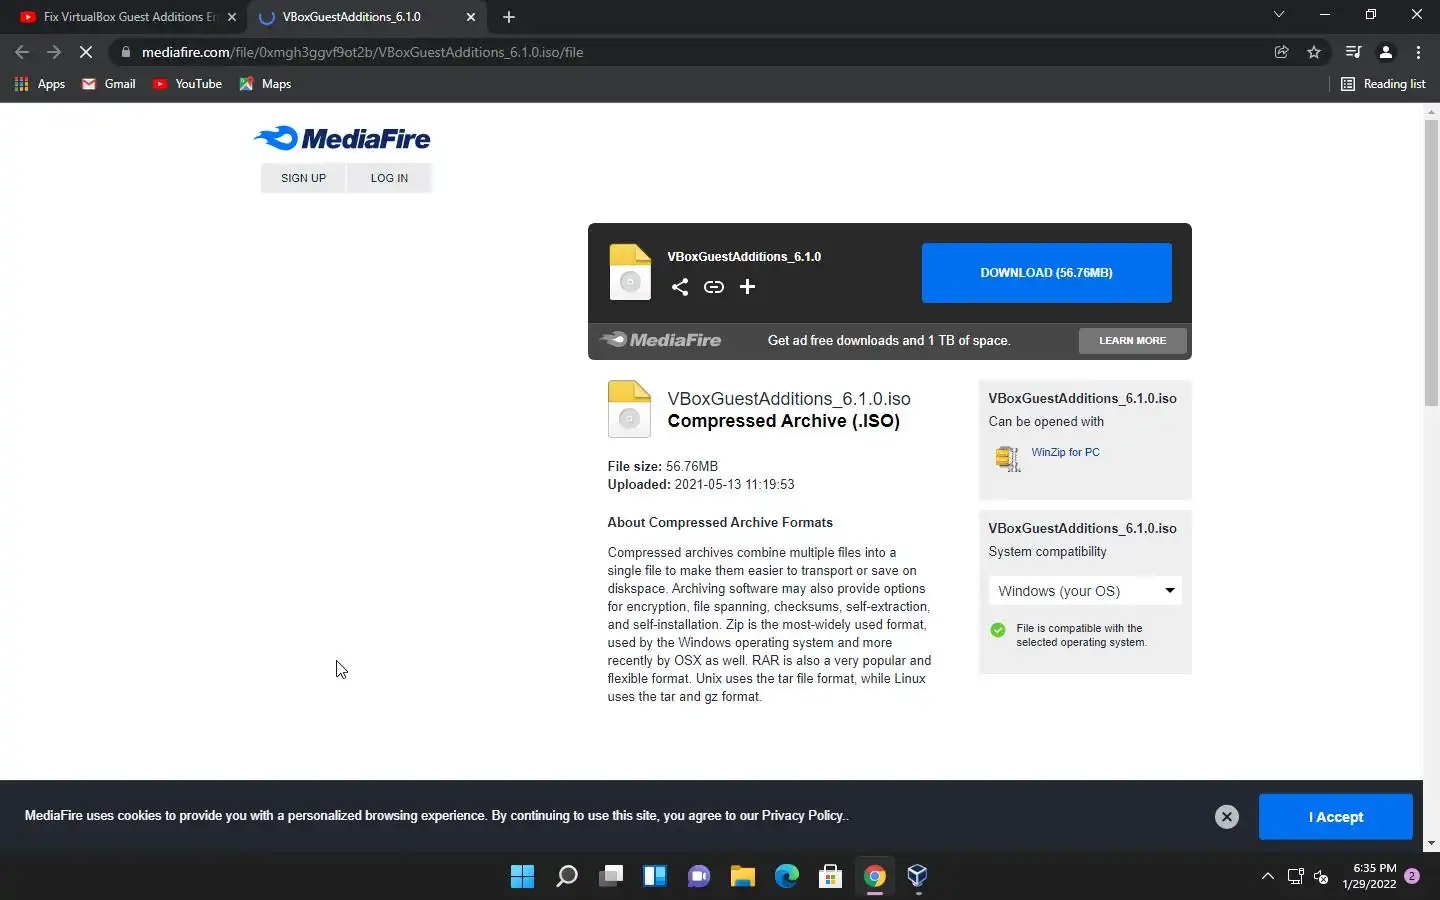
Task: Click the I Accept cookies button
Action: click(1335, 817)
